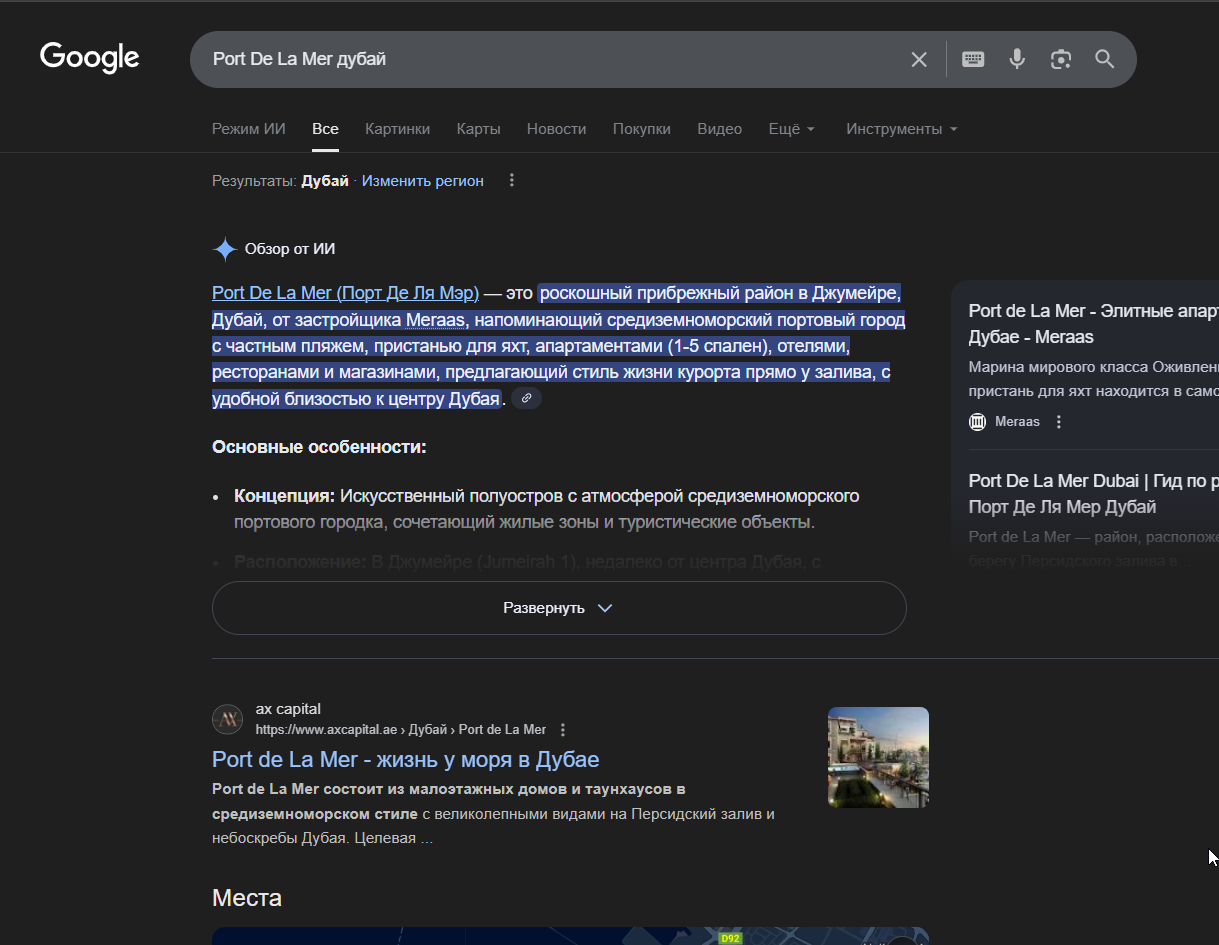Viewport: 1219px width, 945px height.
Task: Switch to Режим ИИ tab
Action: pyautogui.click(x=249, y=129)
